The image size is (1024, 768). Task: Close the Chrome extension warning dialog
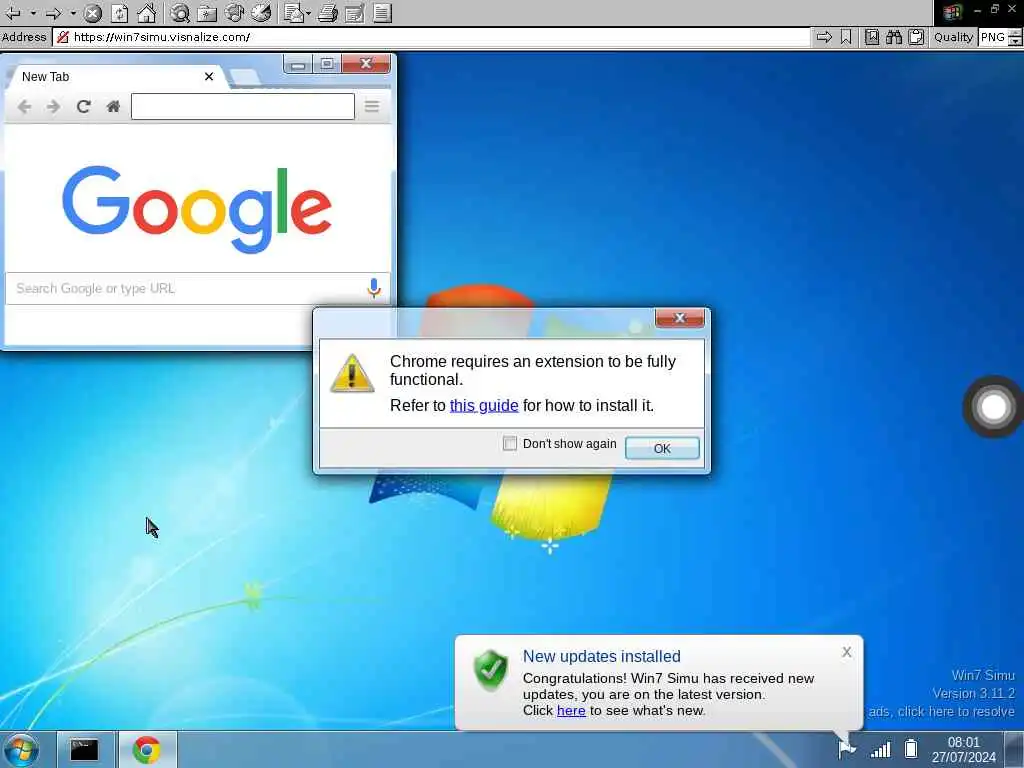coord(680,318)
